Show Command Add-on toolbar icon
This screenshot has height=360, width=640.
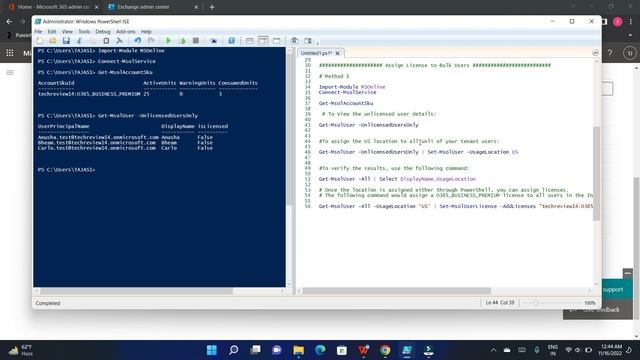coord(308,41)
